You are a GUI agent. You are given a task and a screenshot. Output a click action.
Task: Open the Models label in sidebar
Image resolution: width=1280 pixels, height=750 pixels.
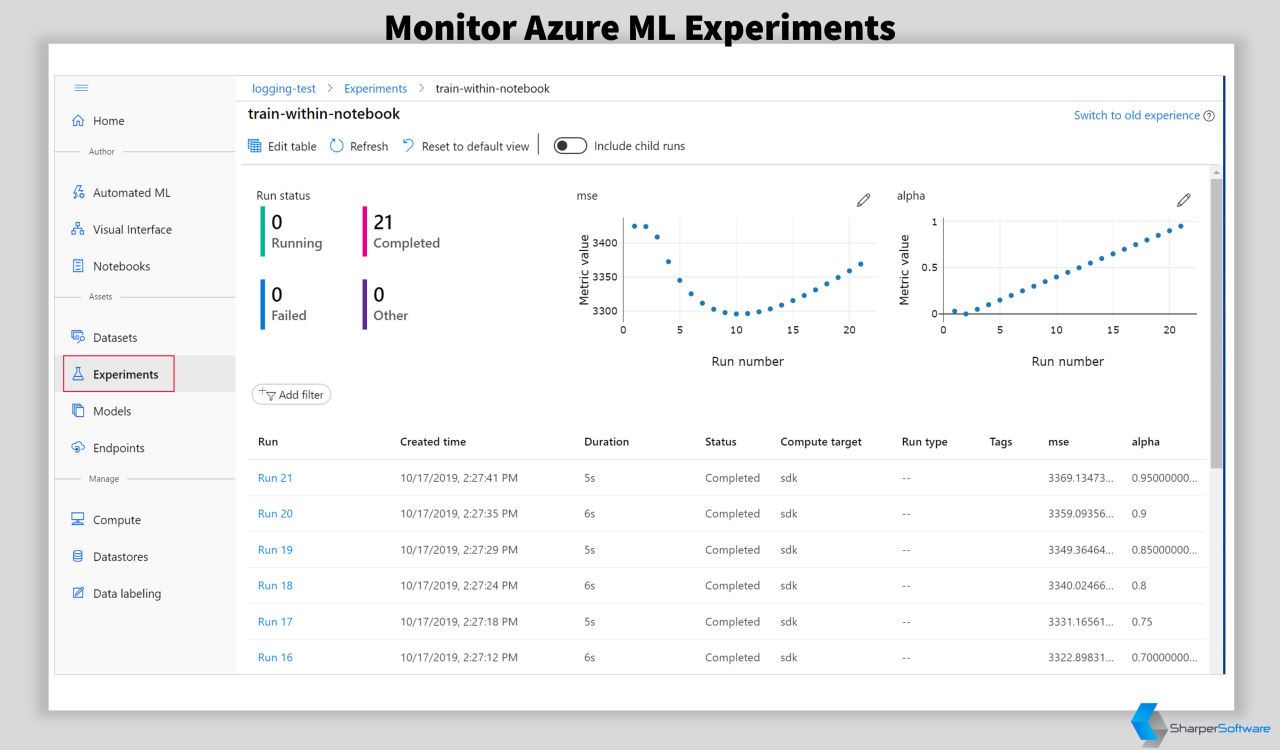pyautogui.click(x=112, y=411)
